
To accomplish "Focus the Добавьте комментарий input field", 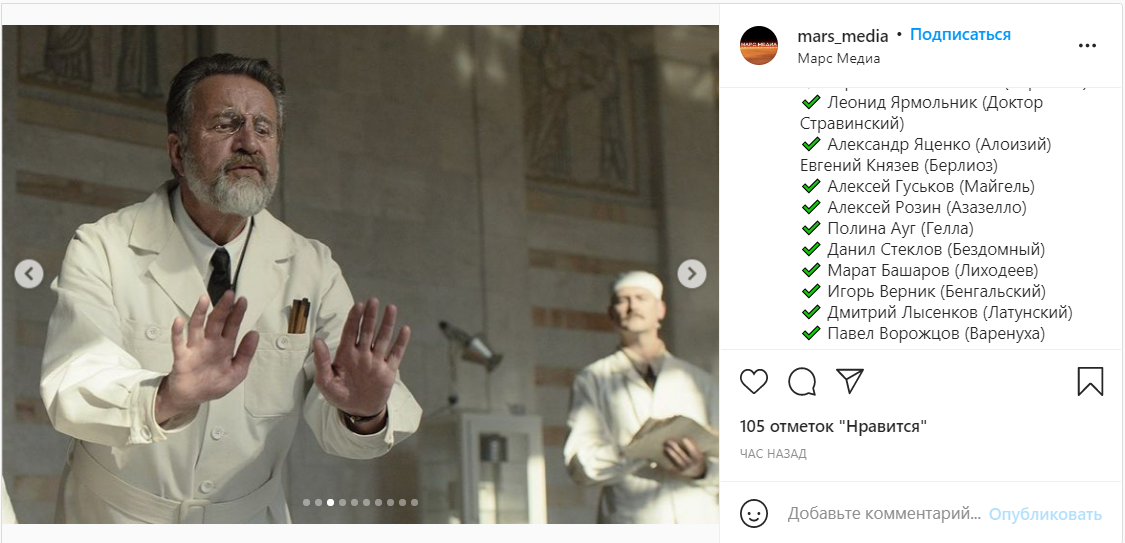I will (884, 514).
